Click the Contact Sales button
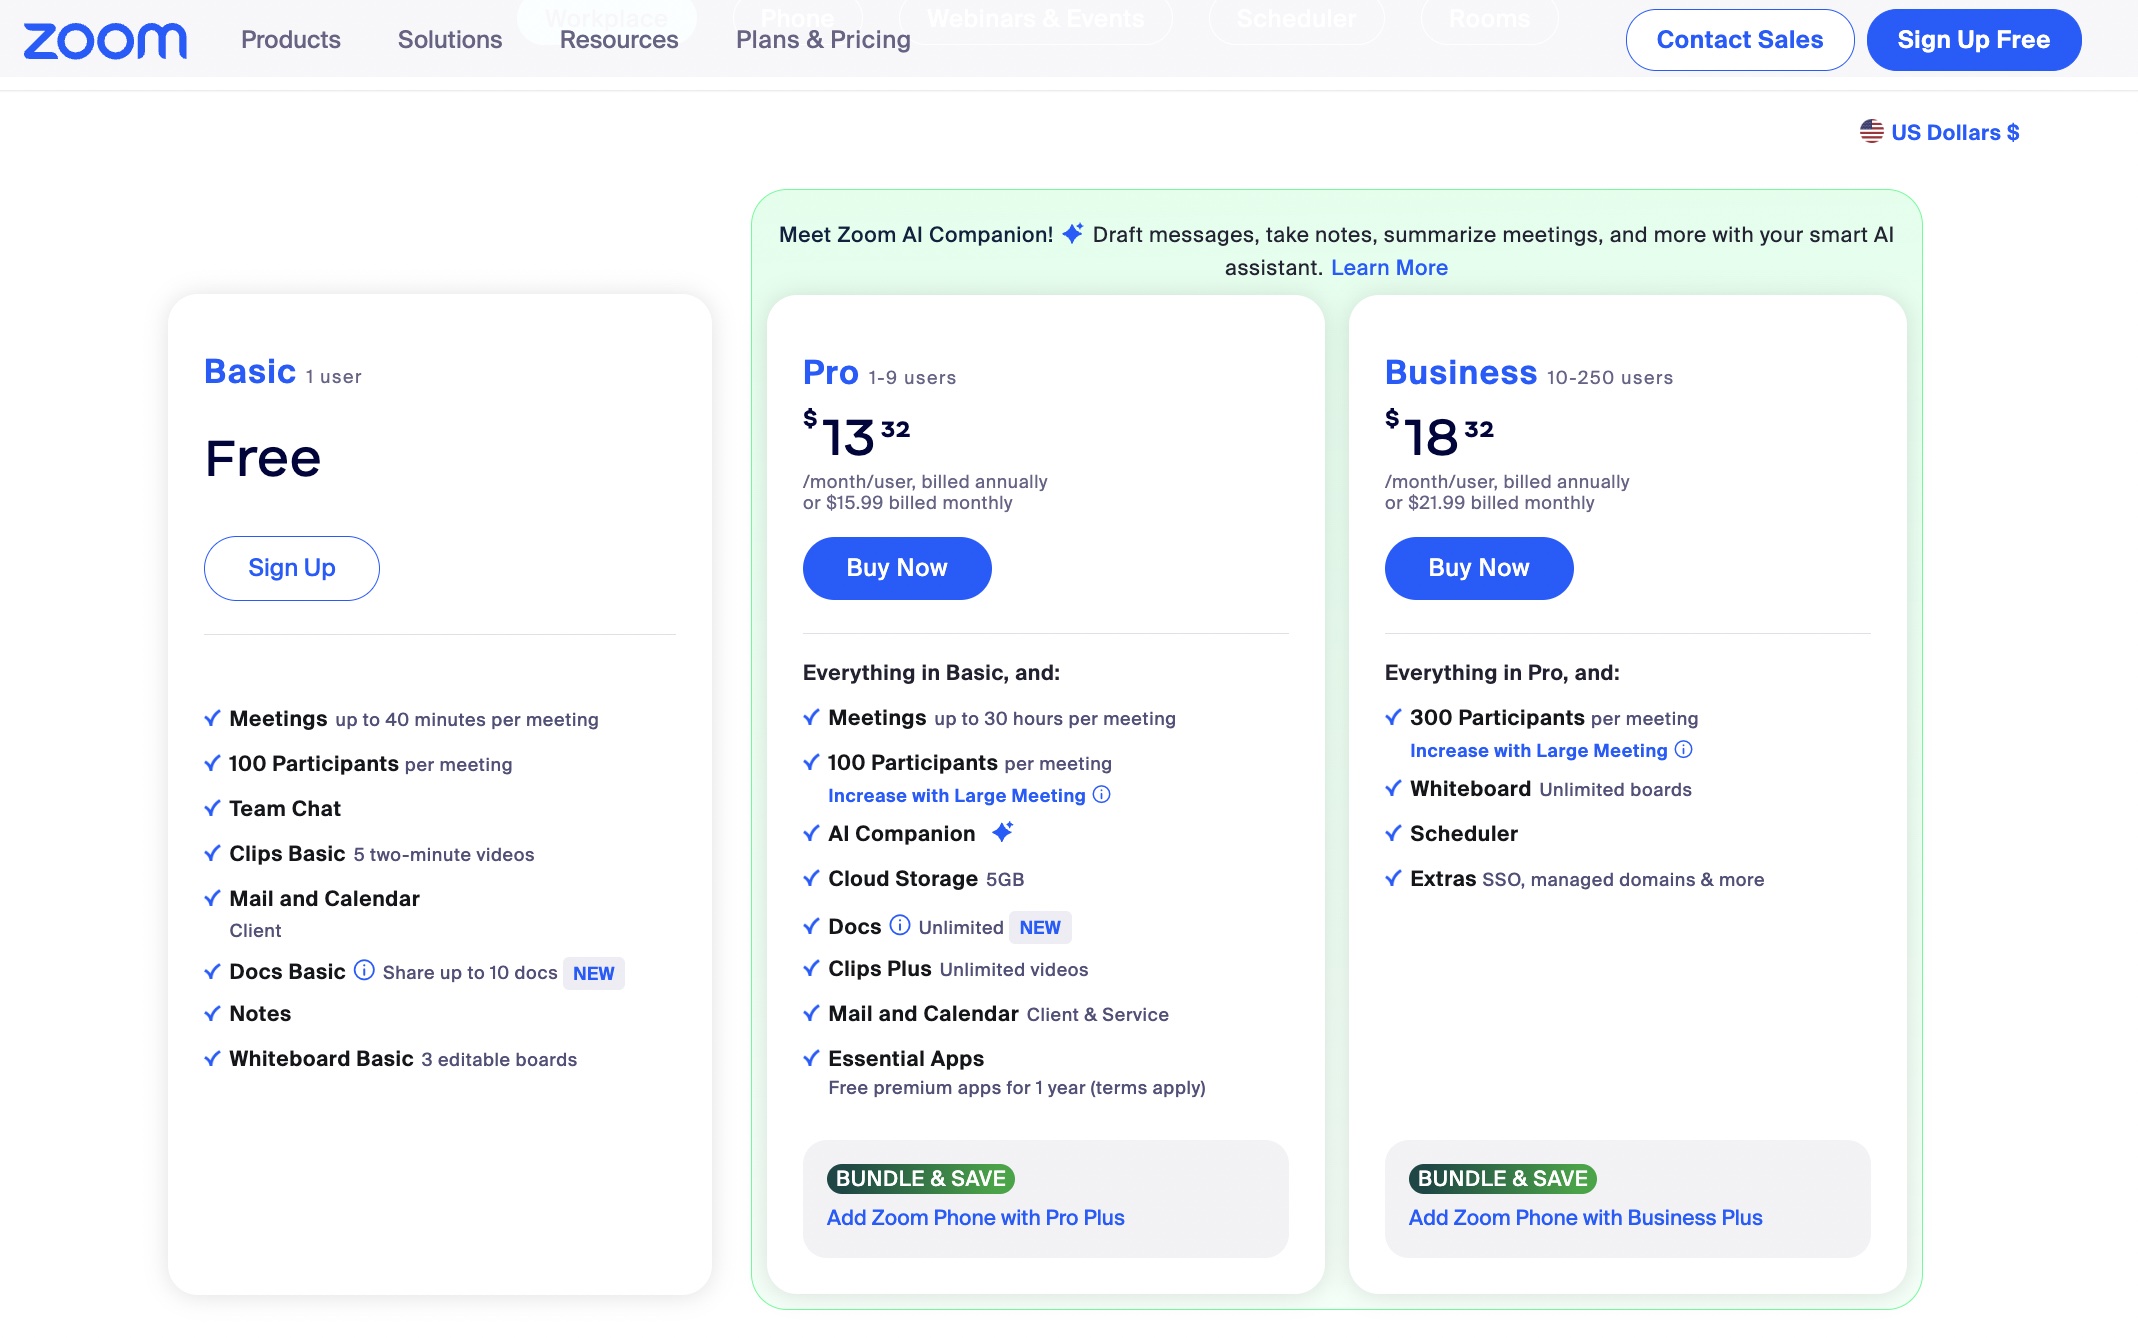This screenshot has width=2138, height=1338. [x=1740, y=40]
